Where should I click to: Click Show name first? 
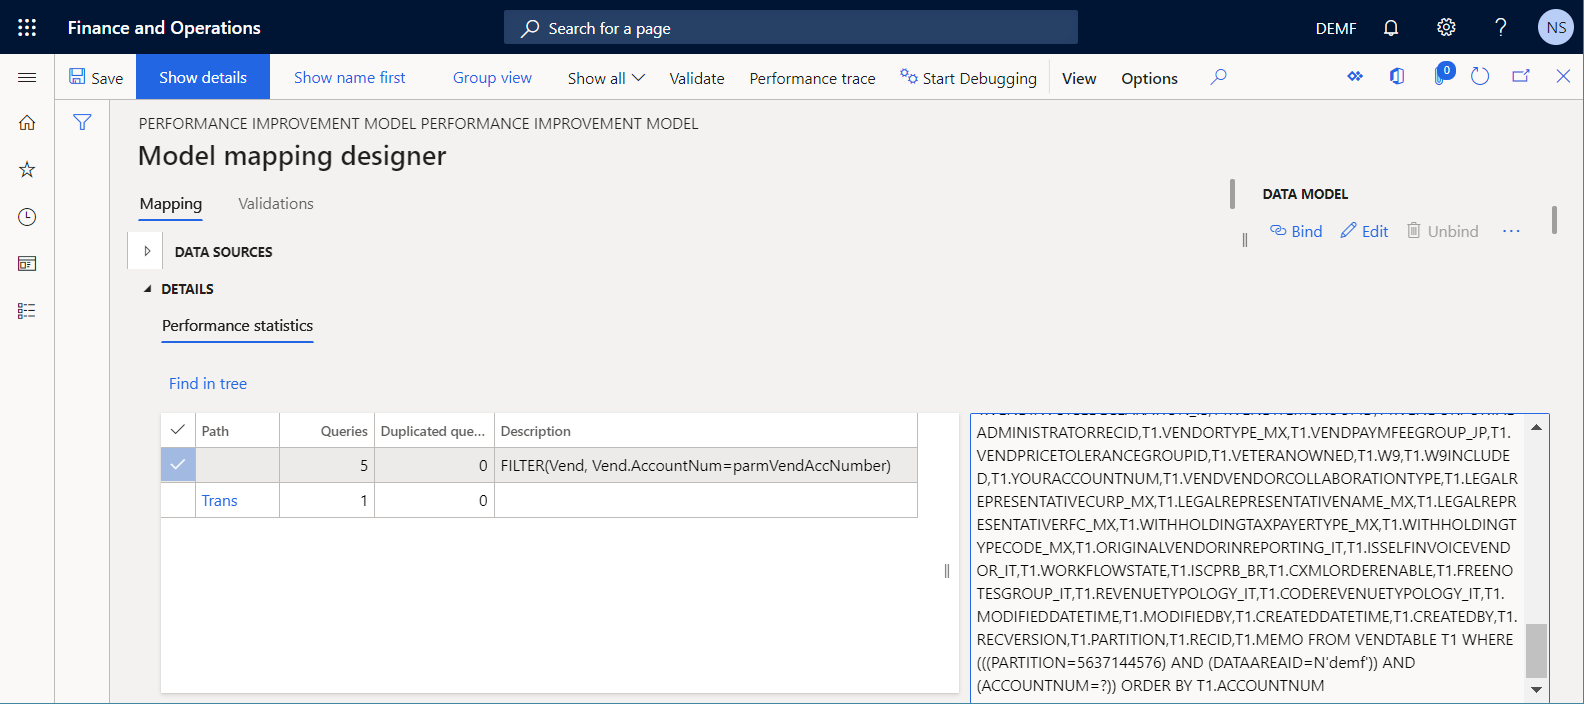[350, 77]
